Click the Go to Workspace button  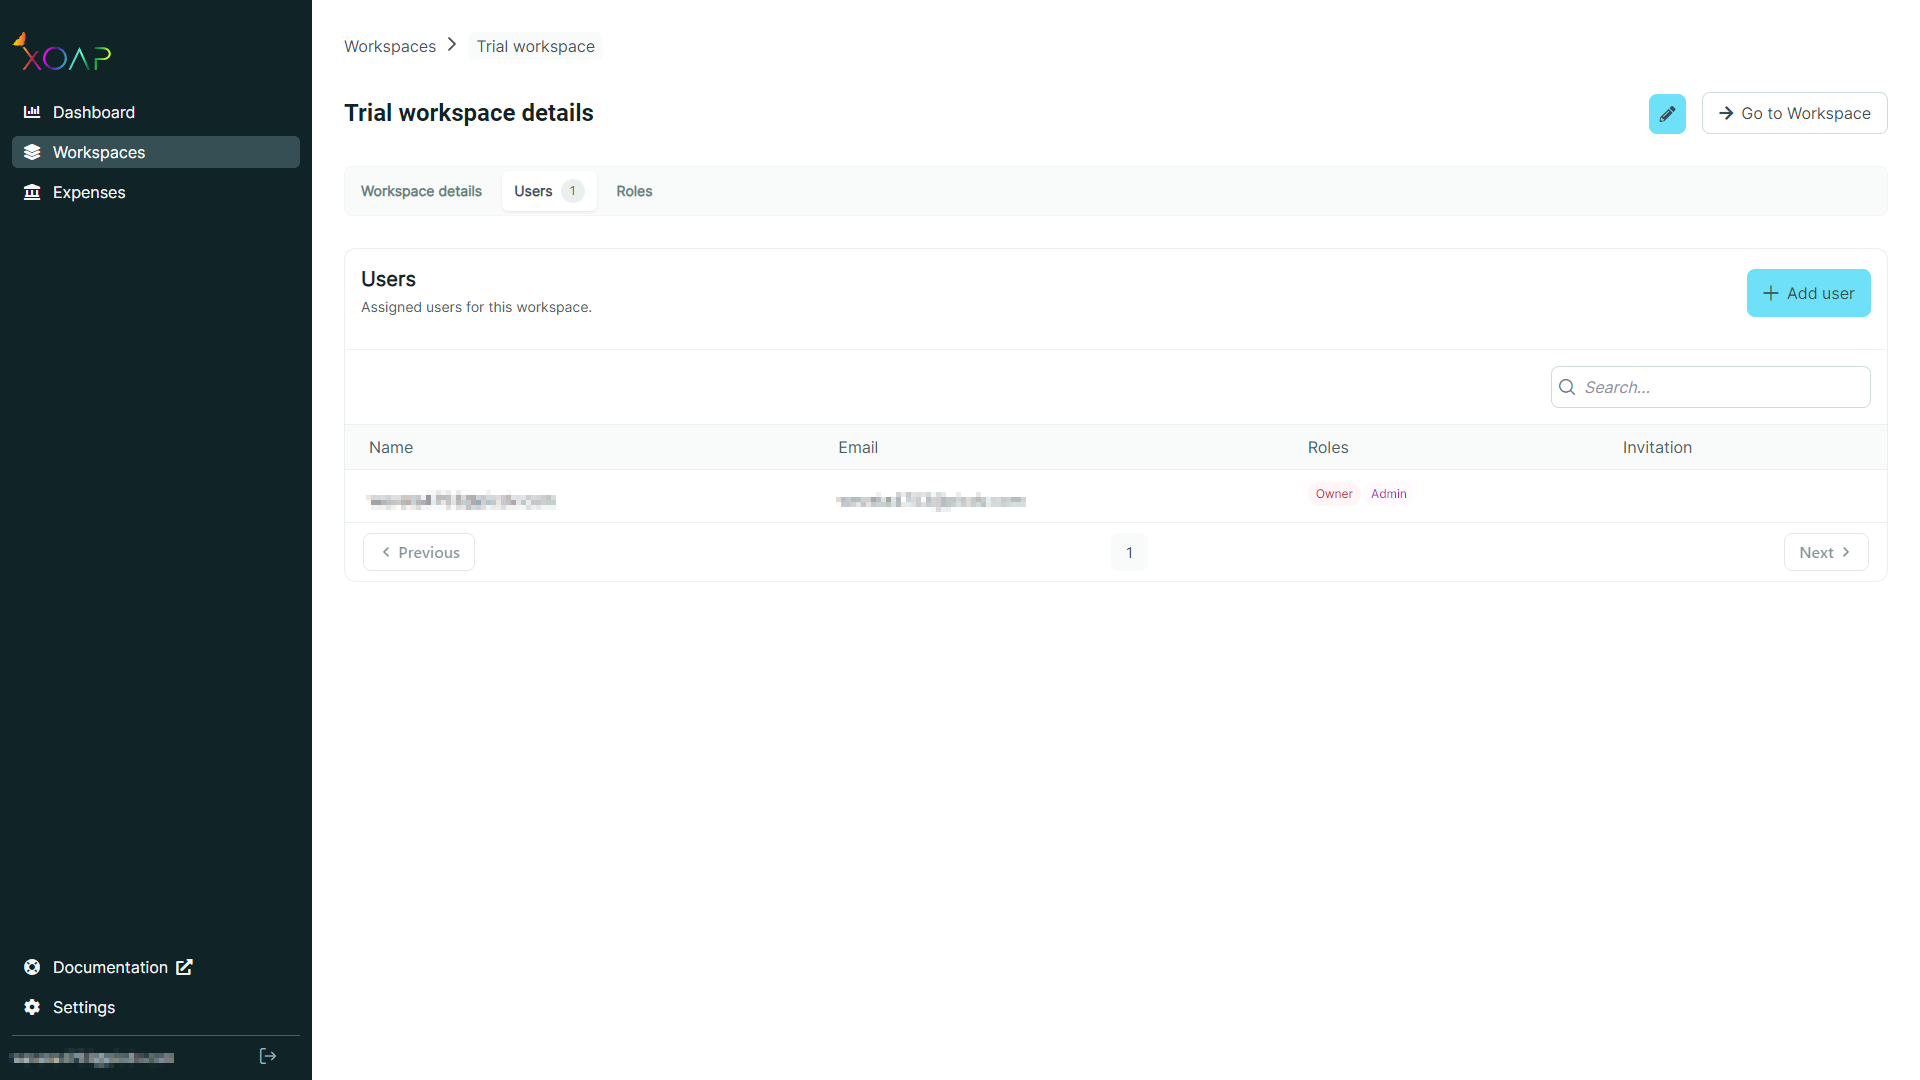(1794, 113)
